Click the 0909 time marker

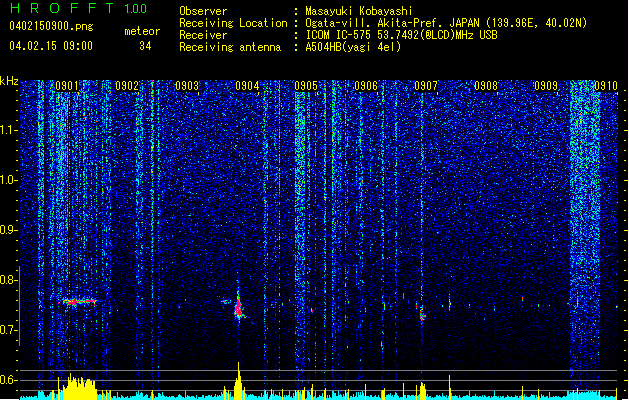coord(546,86)
